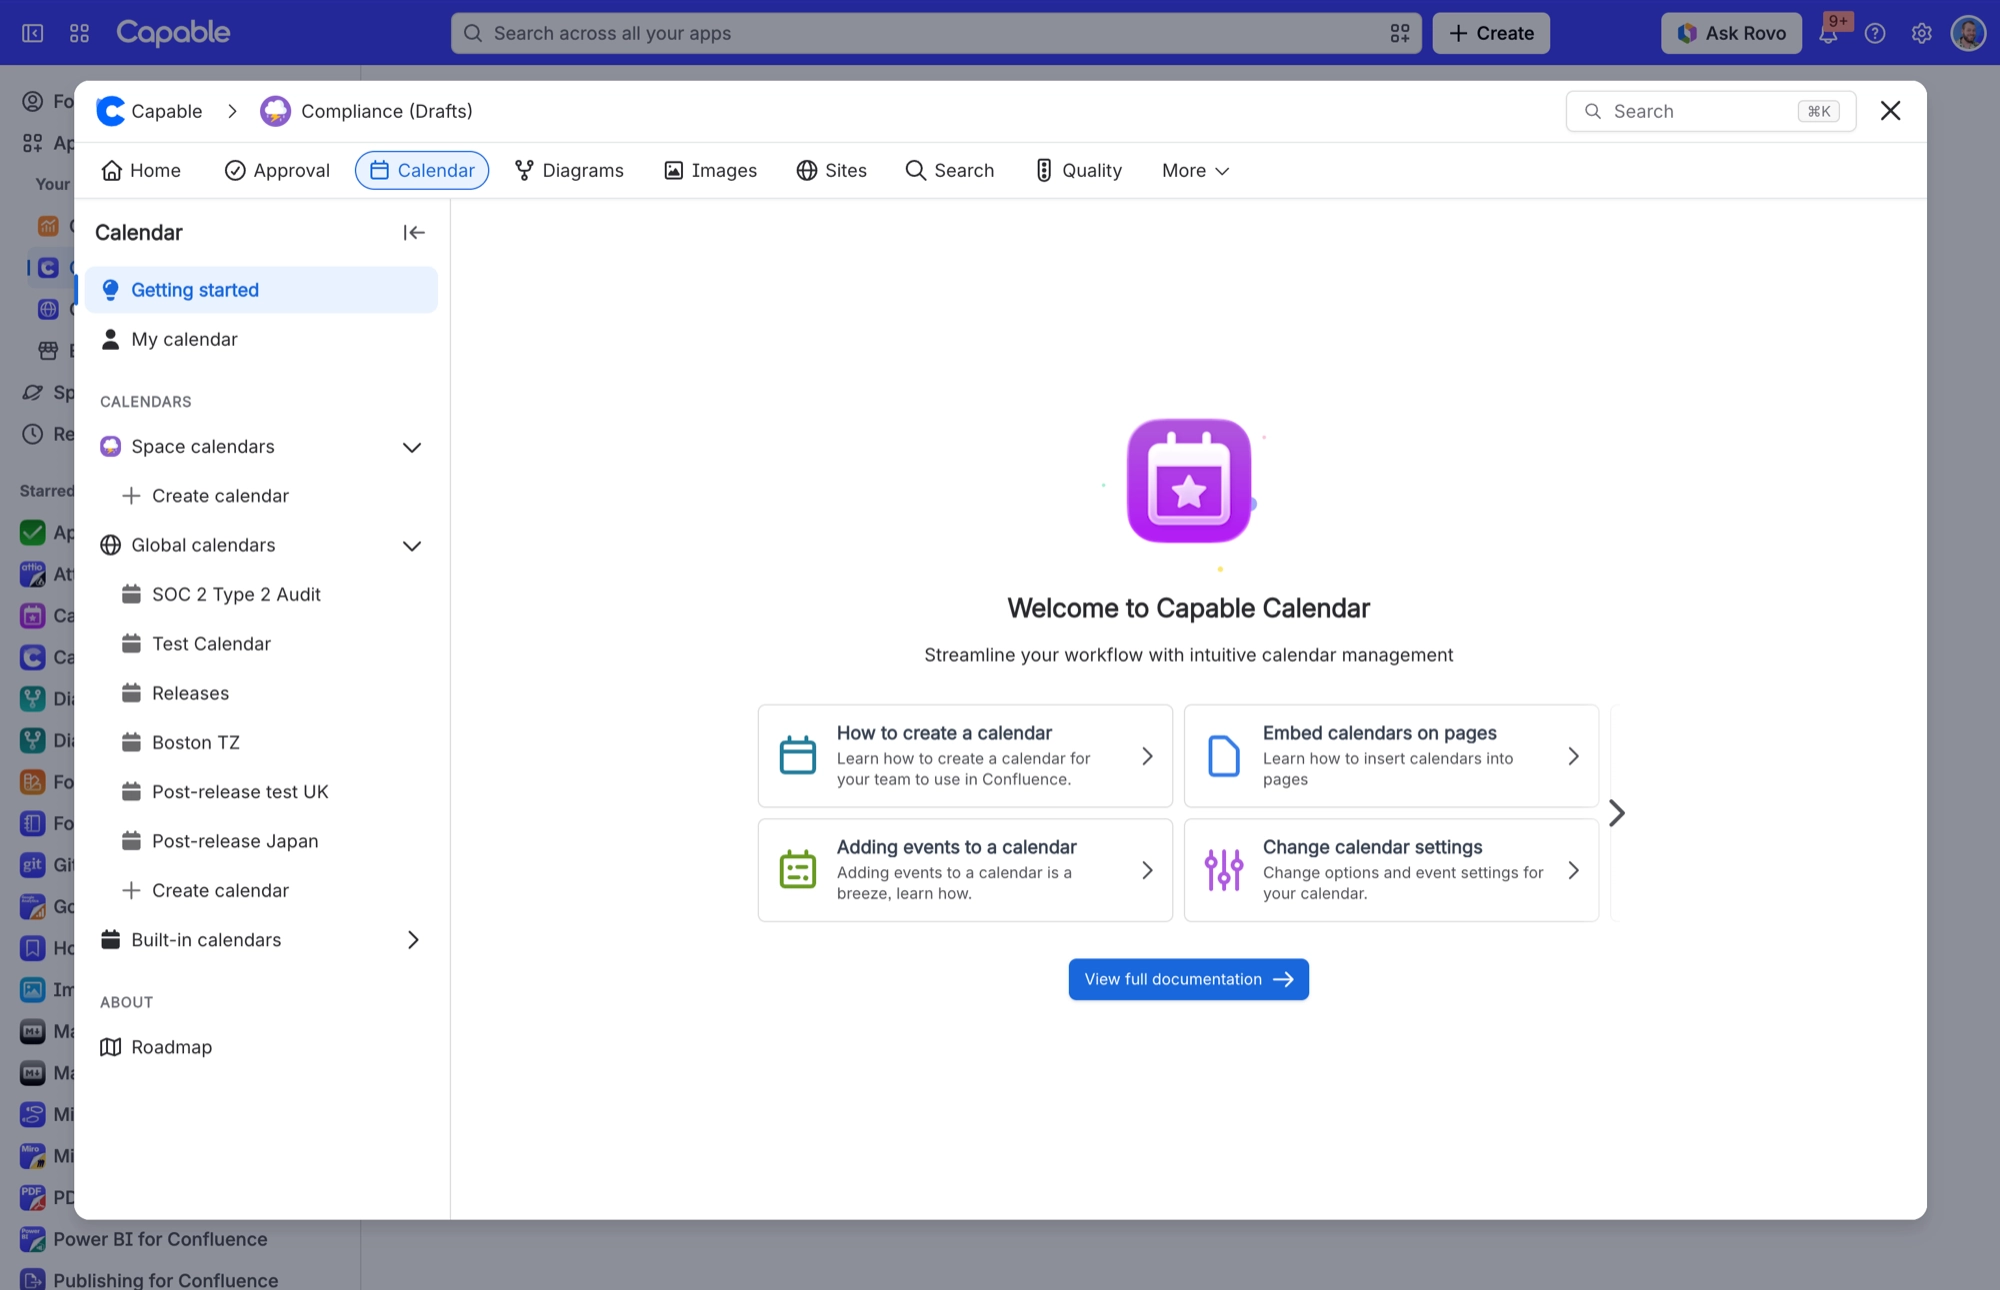Viewport: 2000px width, 1290px height.
Task: Open the notifications bell icon
Action: (1829, 33)
